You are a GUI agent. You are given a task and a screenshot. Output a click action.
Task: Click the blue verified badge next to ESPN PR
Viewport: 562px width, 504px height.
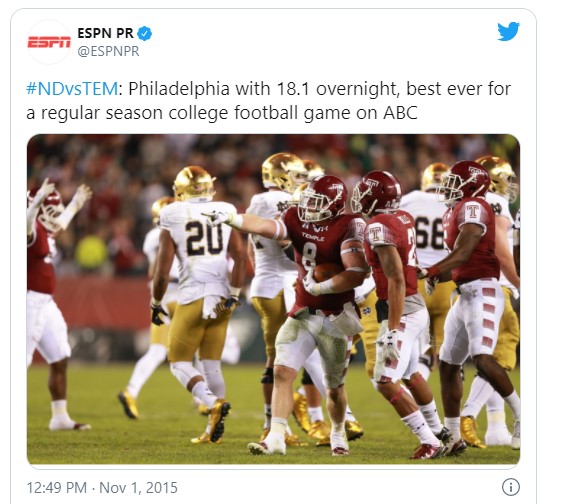pyautogui.click(x=145, y=33)
